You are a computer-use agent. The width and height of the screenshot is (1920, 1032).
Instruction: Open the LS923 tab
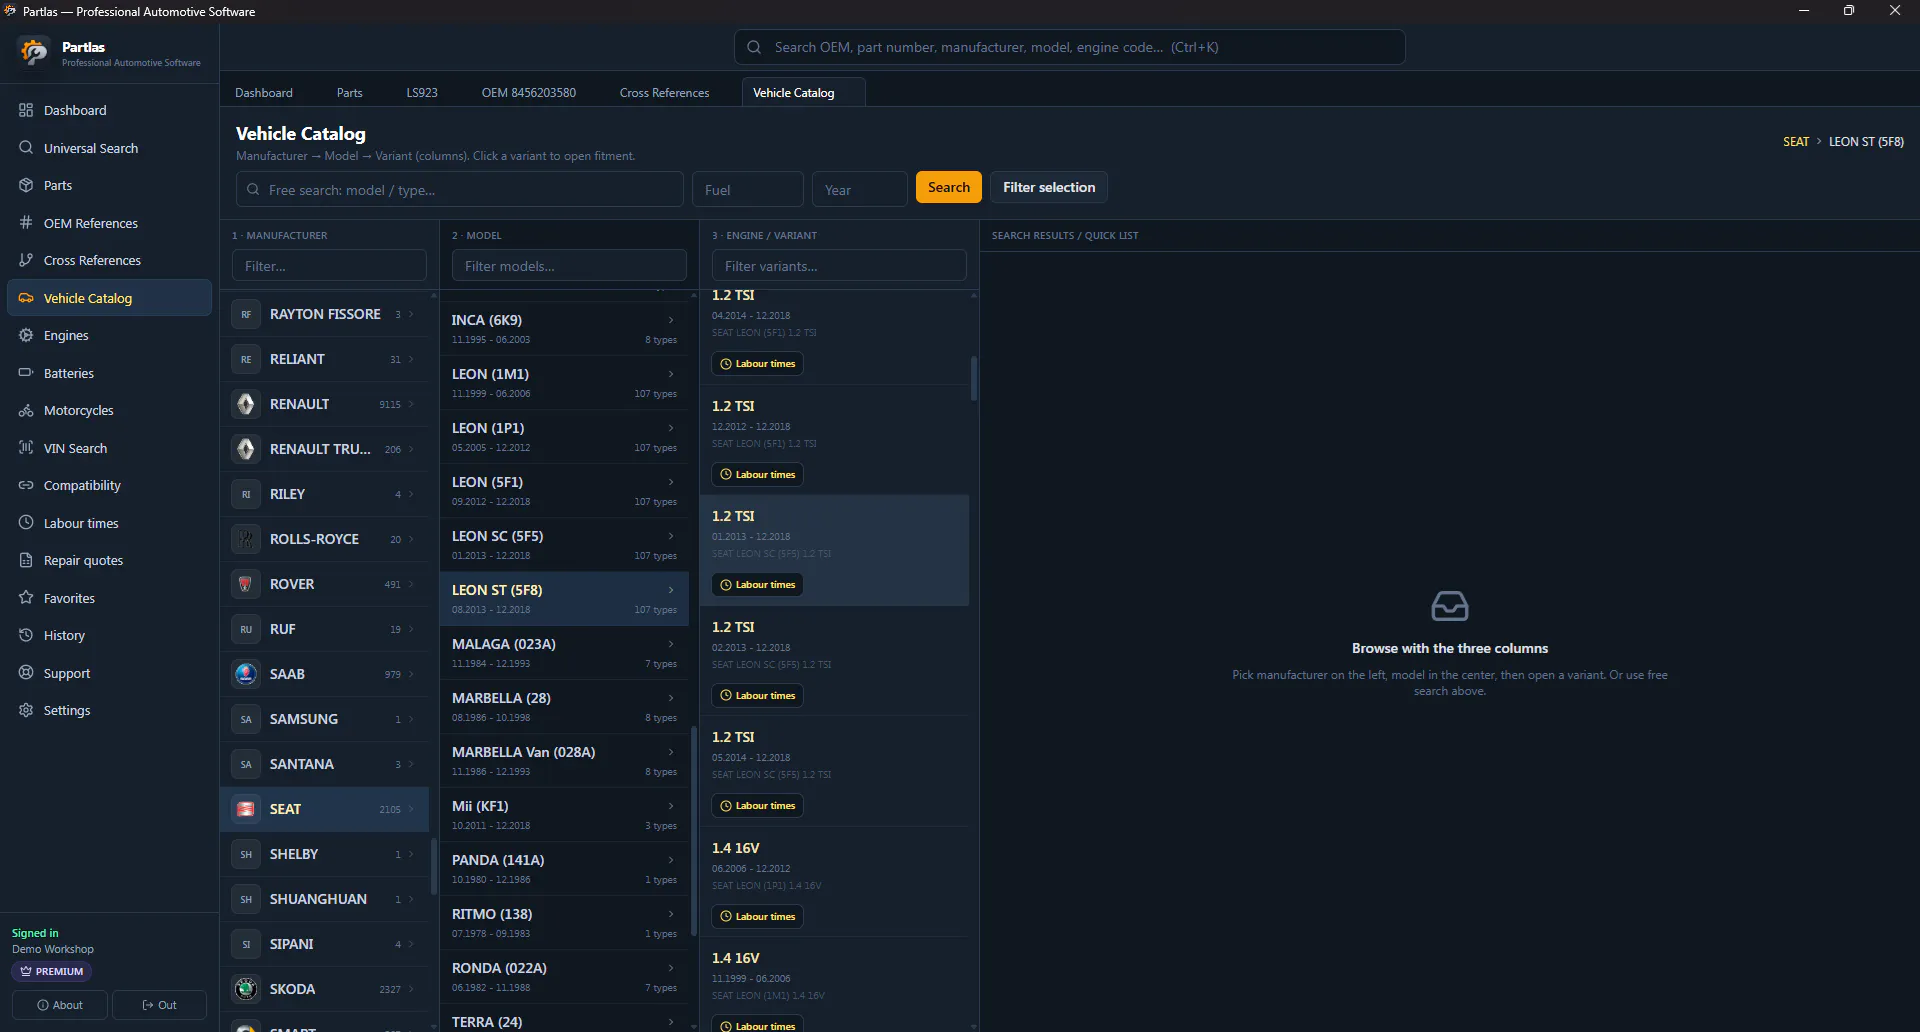(422, 93)
